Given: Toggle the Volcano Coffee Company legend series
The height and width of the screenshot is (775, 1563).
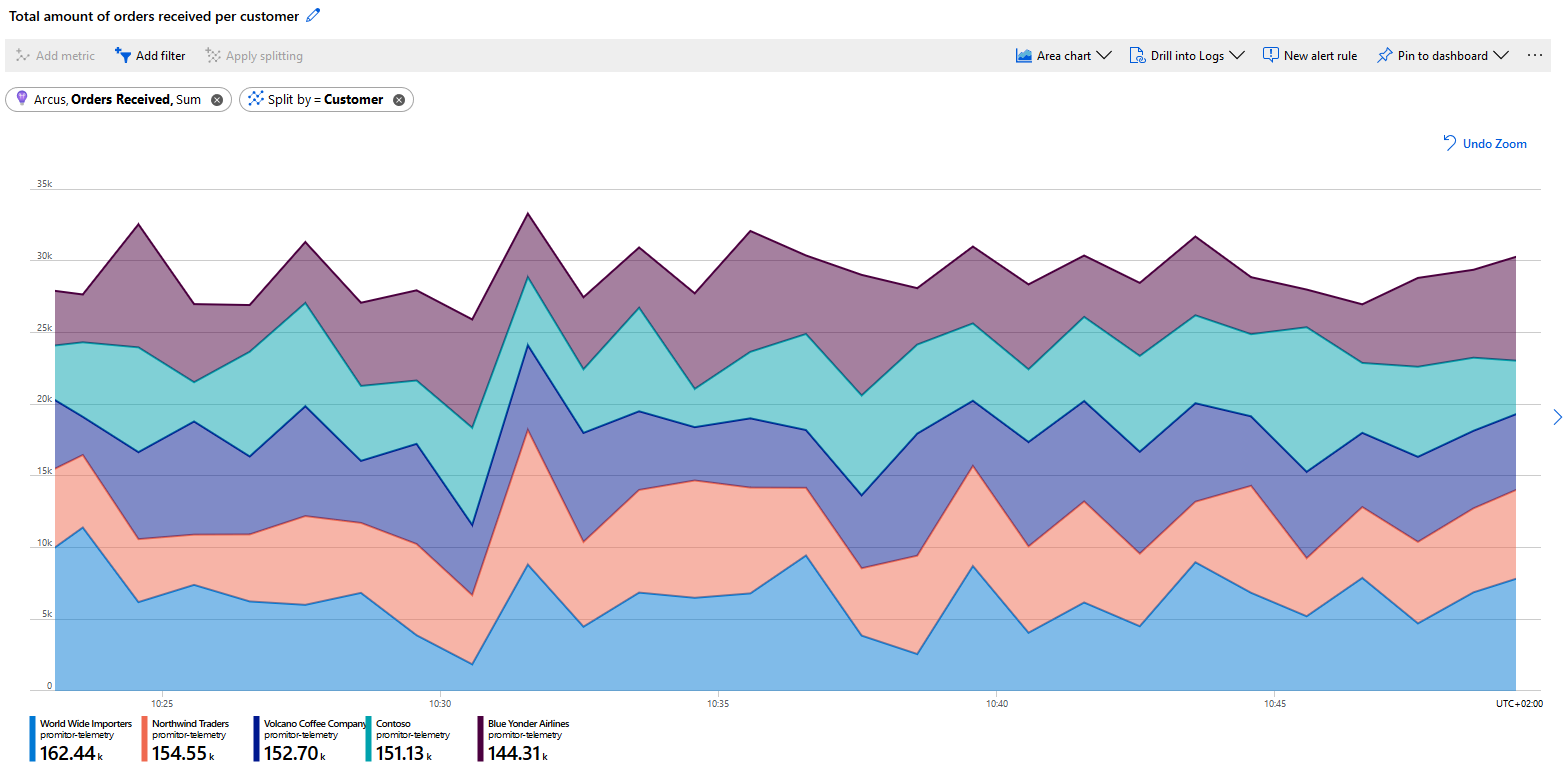Looking at the screenshot, I should [315, 724].
